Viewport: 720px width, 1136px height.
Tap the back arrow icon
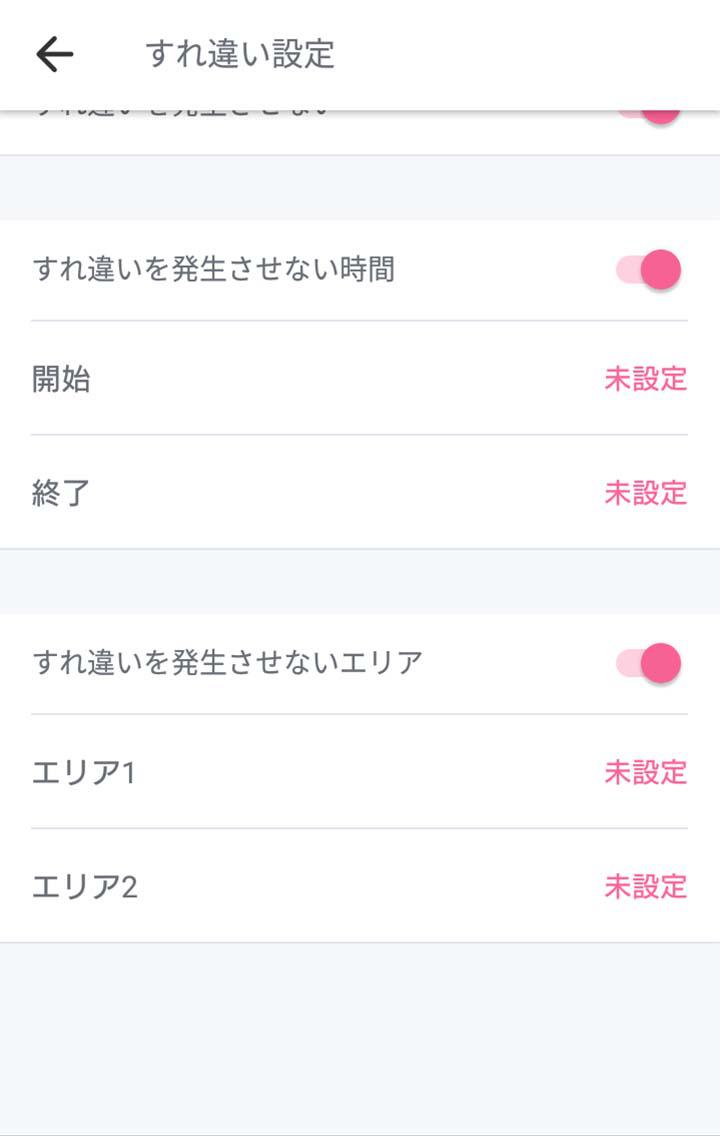click(55, 54)
